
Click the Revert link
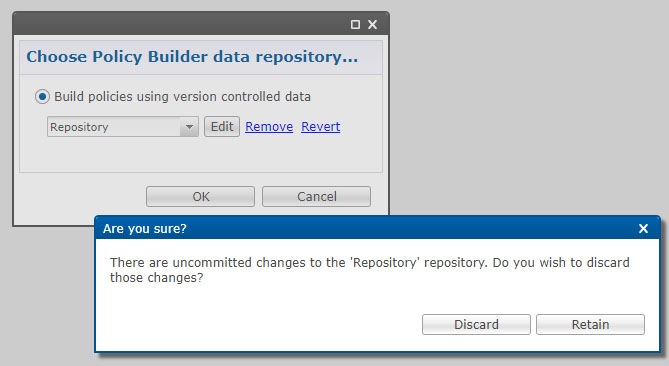point(320,127)
